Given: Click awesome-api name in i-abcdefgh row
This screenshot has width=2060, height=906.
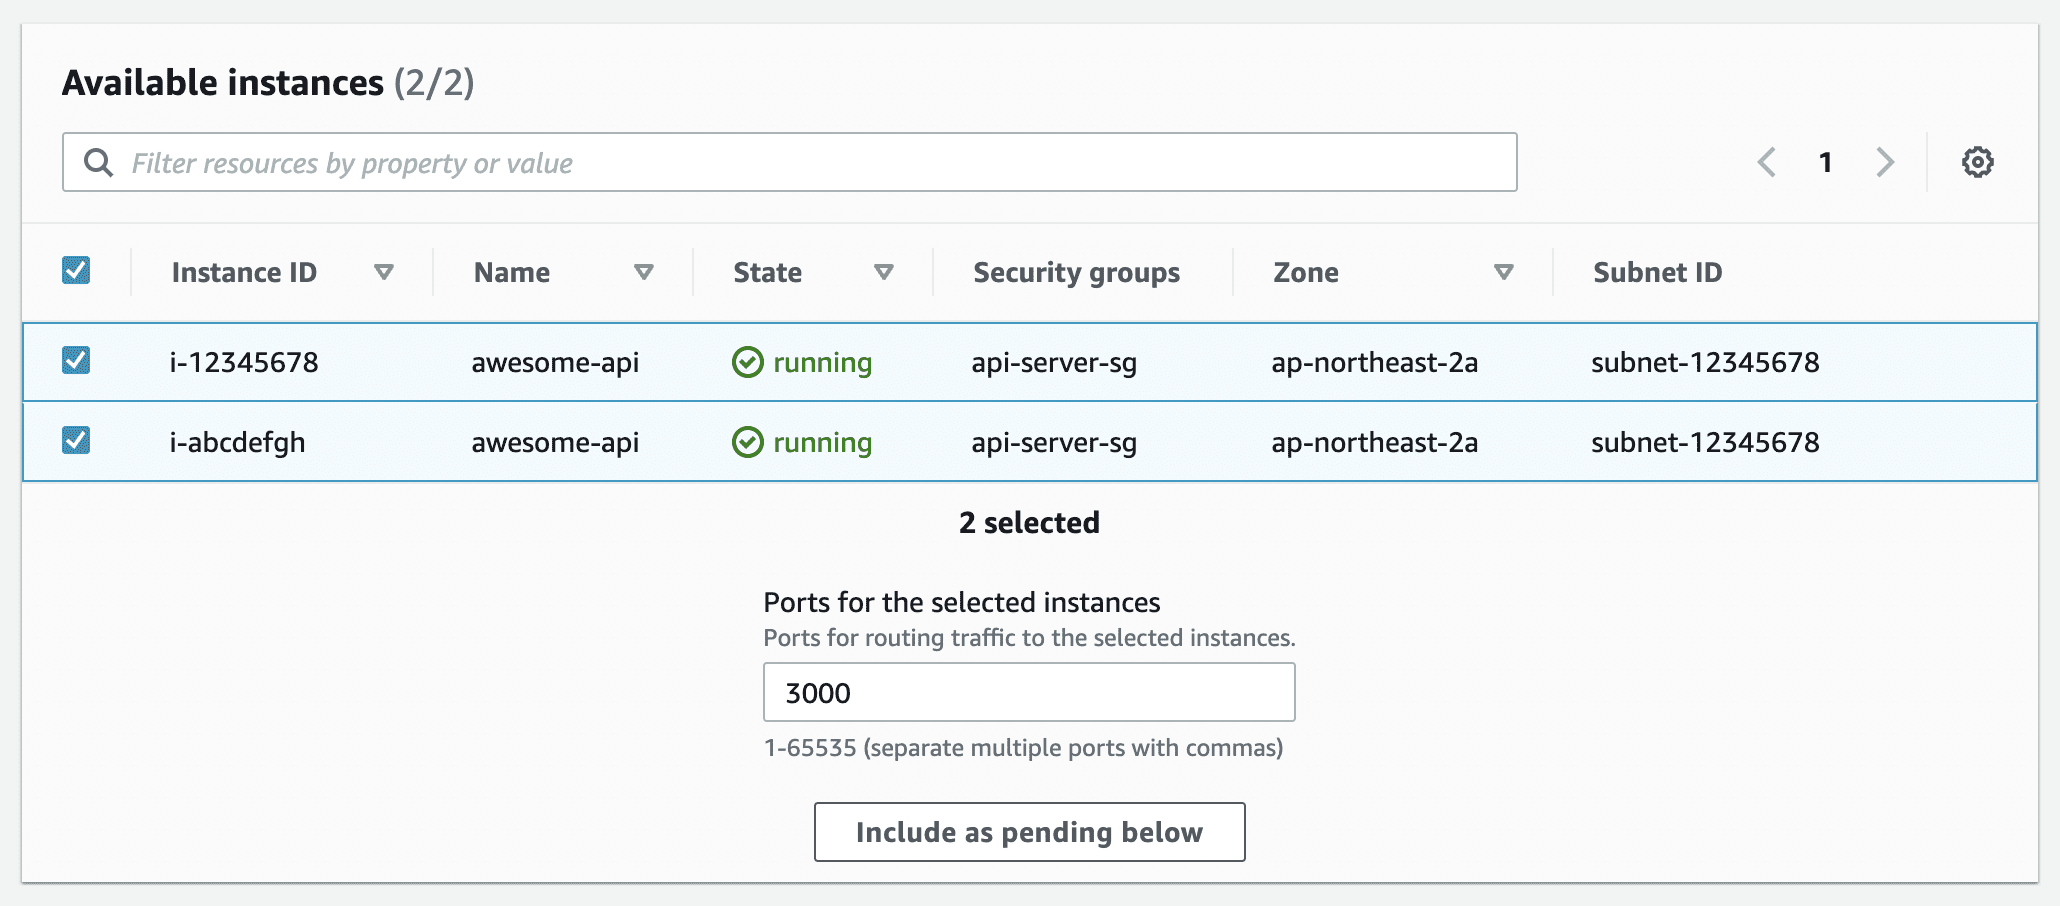Looking at the screenshot, I should [555, 442].
